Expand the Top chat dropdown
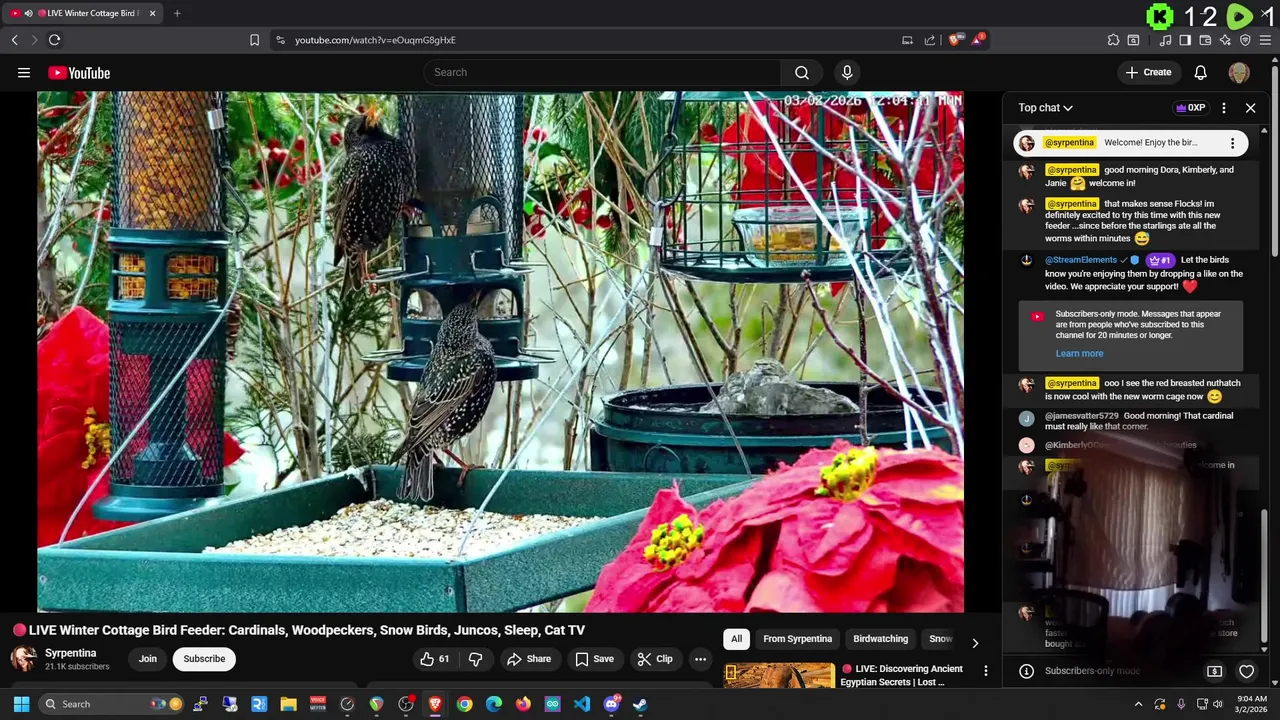 point(1046,108)
